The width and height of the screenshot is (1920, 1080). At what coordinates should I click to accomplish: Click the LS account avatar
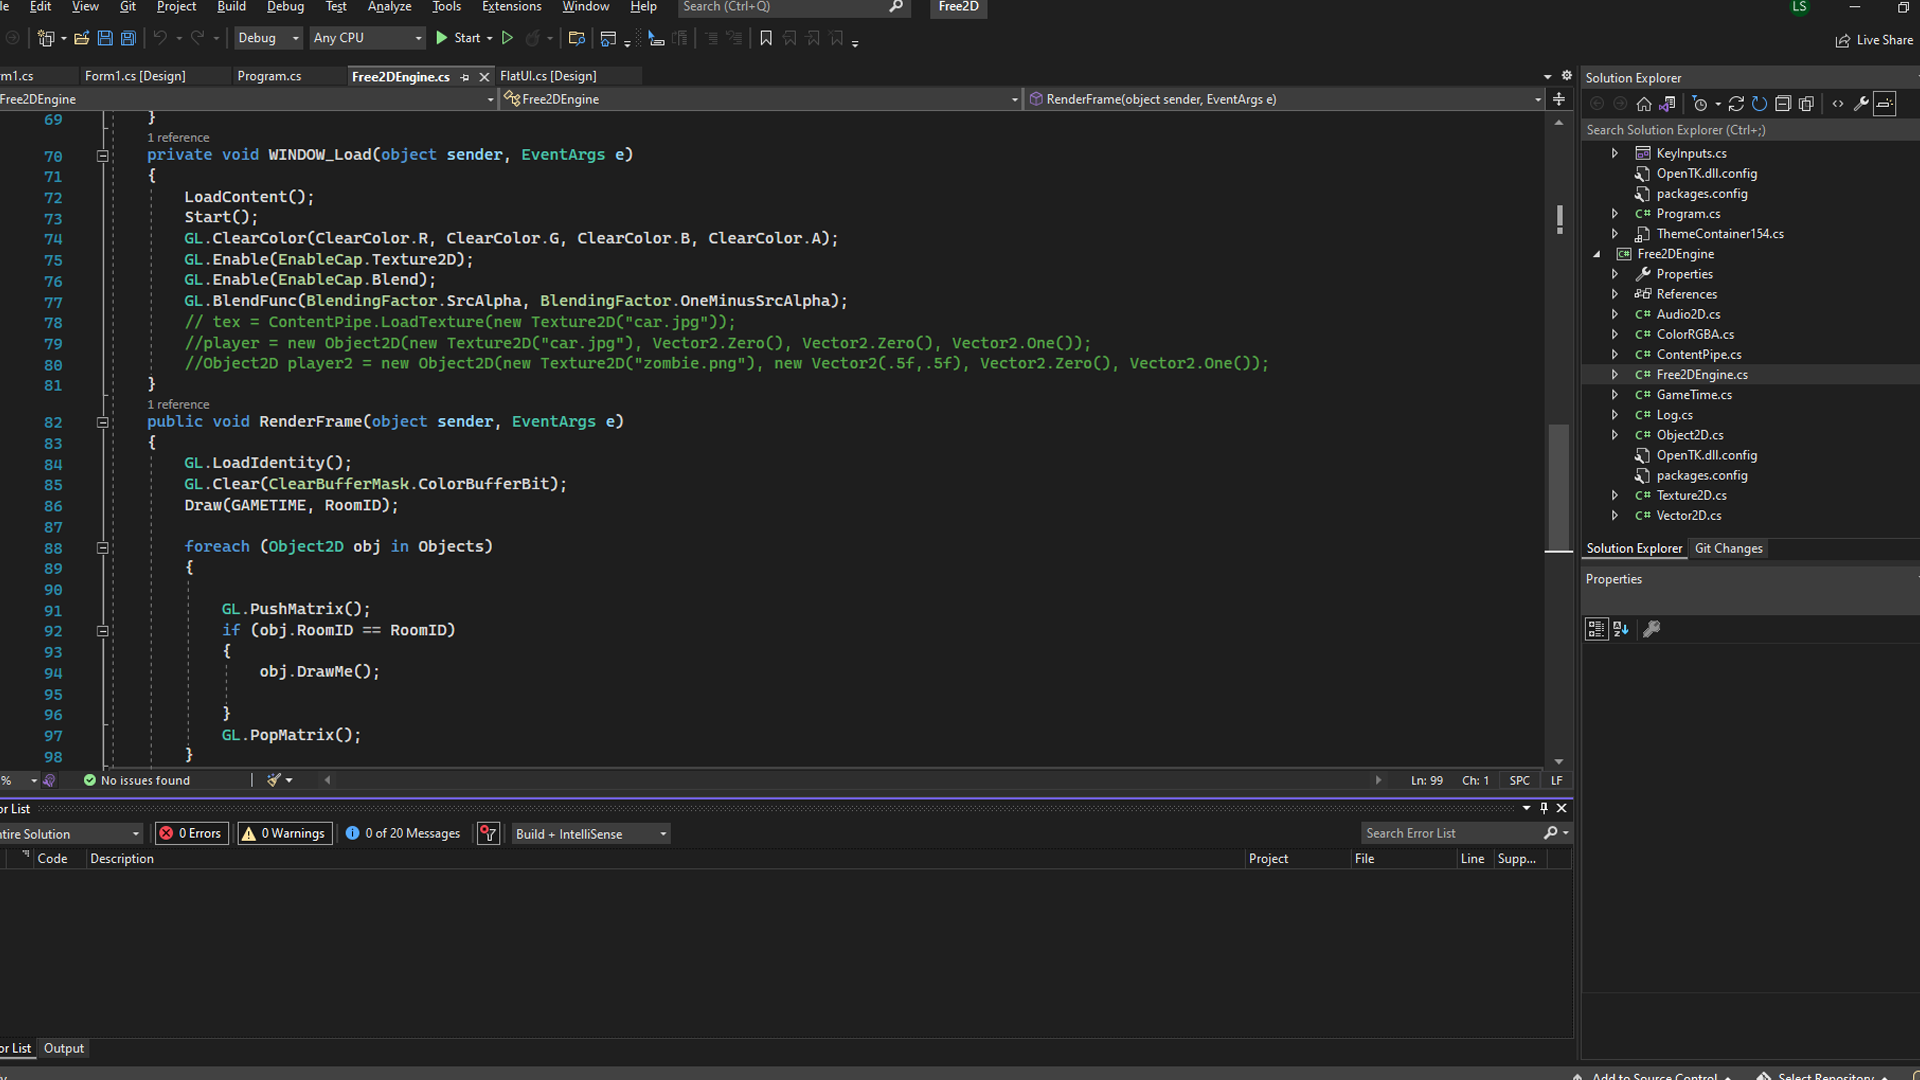coord(1799,7)
